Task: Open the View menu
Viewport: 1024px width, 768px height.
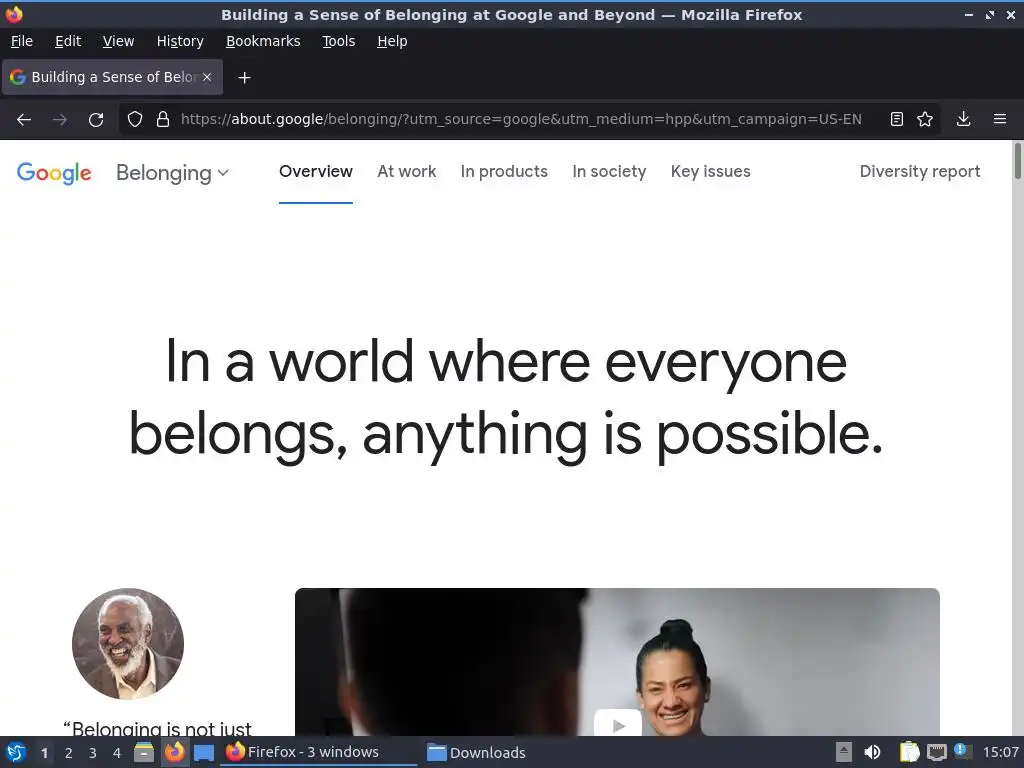Action: click(118, 41)
